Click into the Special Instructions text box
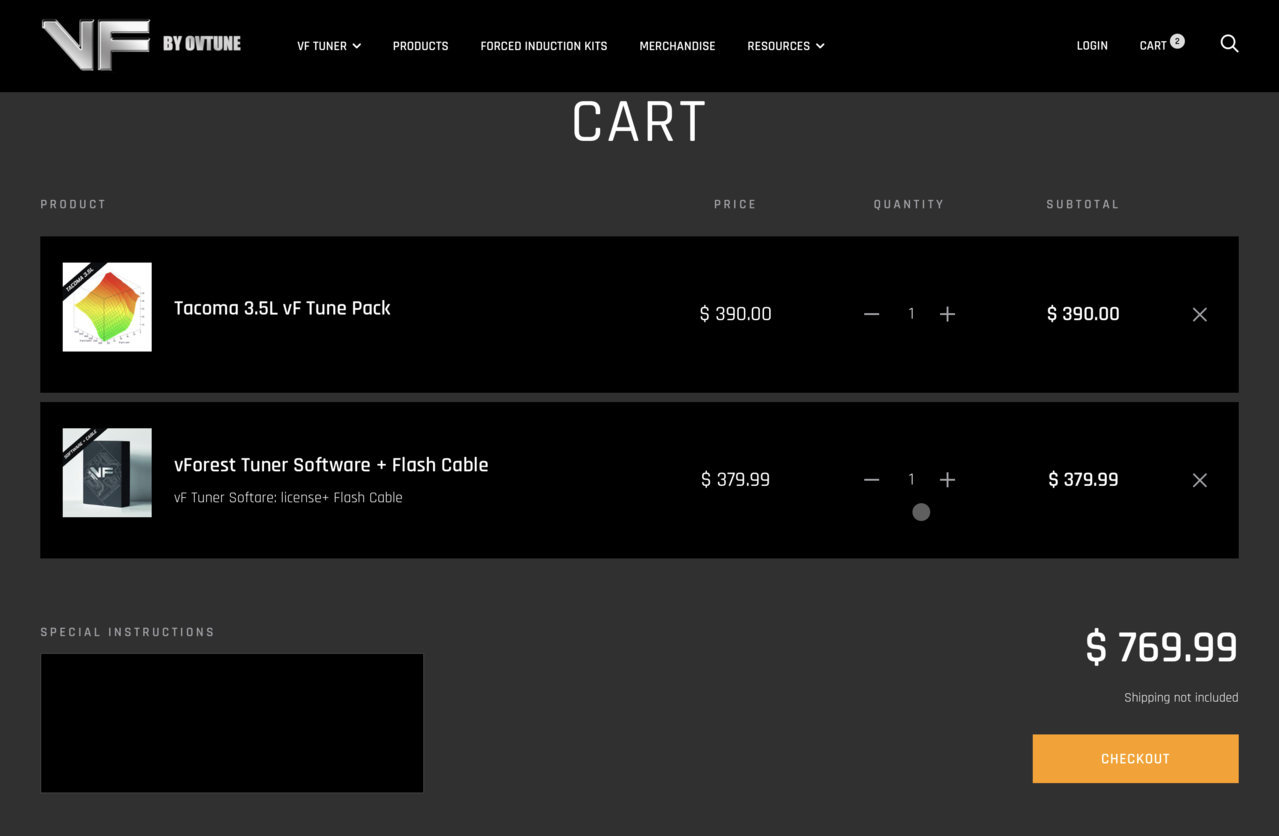 coord(232,723)
